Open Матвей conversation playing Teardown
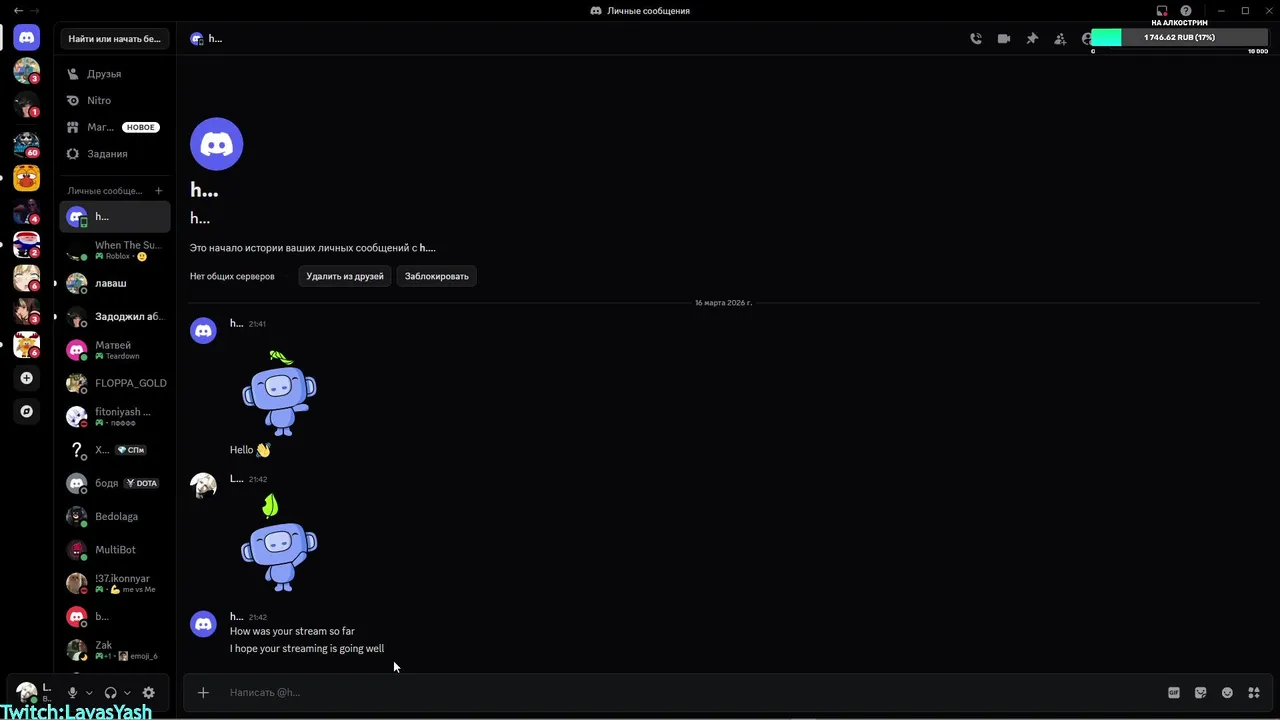This screenshot has height=720, width=1280. [115, 350]
